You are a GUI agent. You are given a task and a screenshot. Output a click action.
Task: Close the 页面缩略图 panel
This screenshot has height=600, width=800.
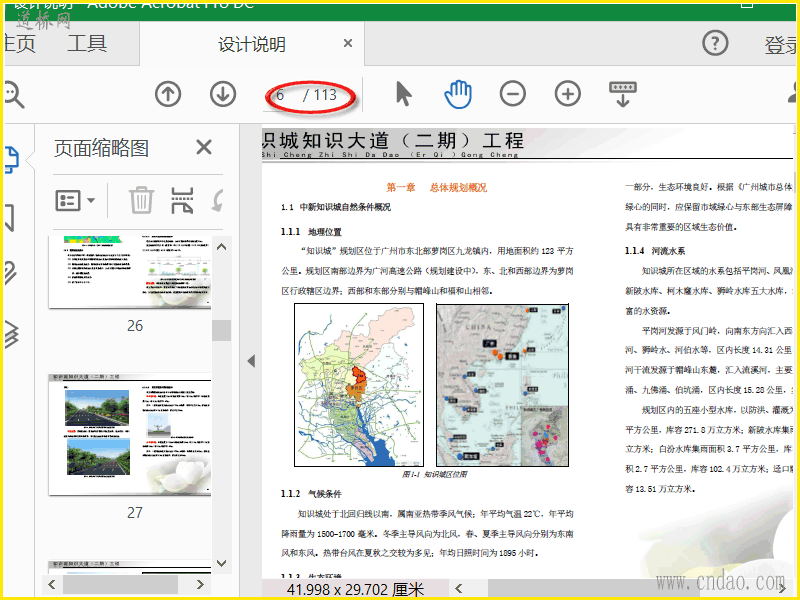coord(204,147)
